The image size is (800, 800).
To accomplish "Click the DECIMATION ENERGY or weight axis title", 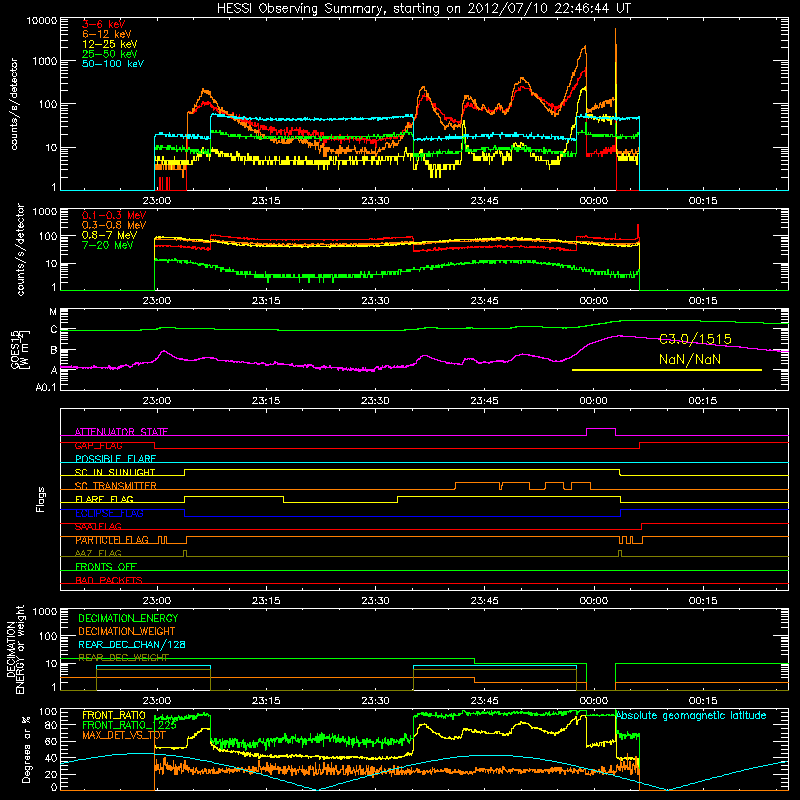I will point(15,649).
